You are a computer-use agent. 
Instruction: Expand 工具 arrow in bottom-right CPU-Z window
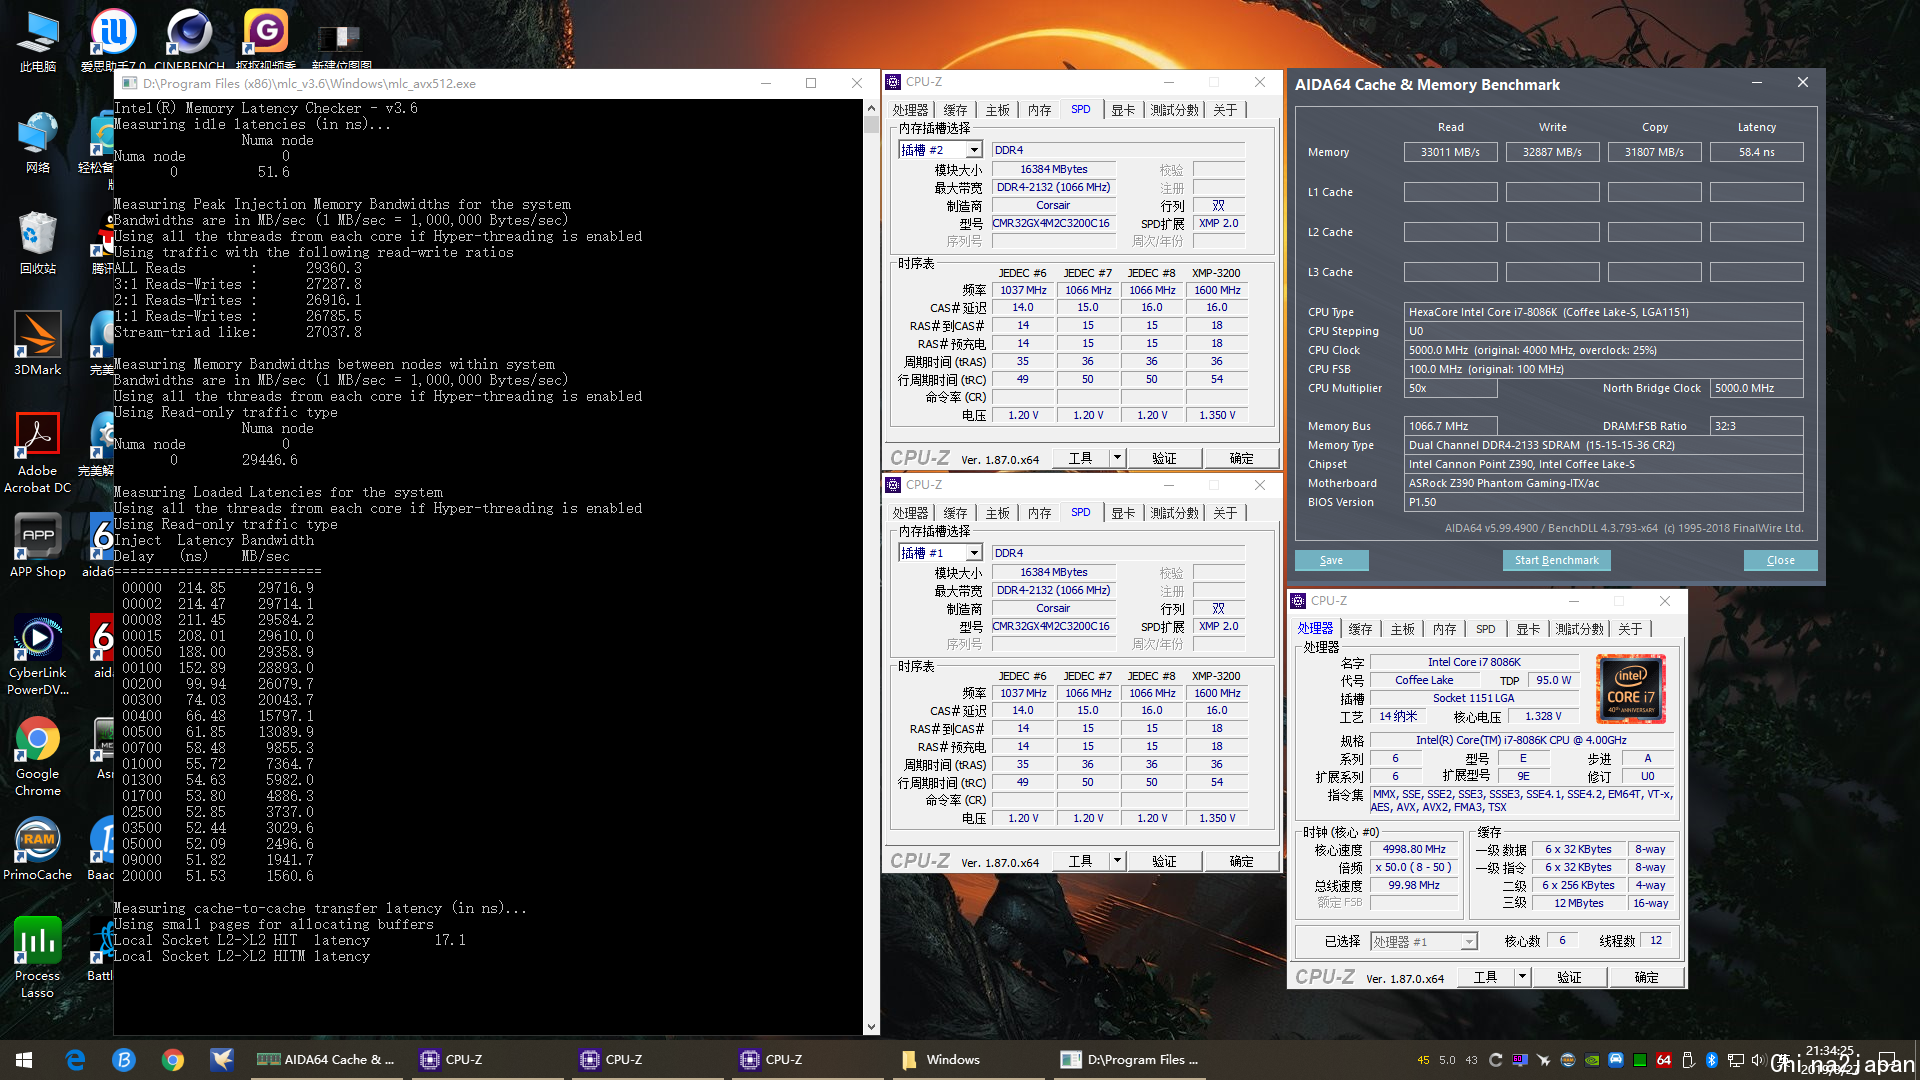pos(1522,977)
